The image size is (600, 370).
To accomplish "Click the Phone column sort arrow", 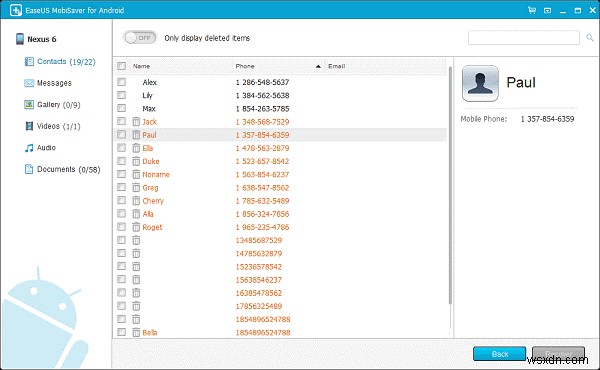I will 318,66.
